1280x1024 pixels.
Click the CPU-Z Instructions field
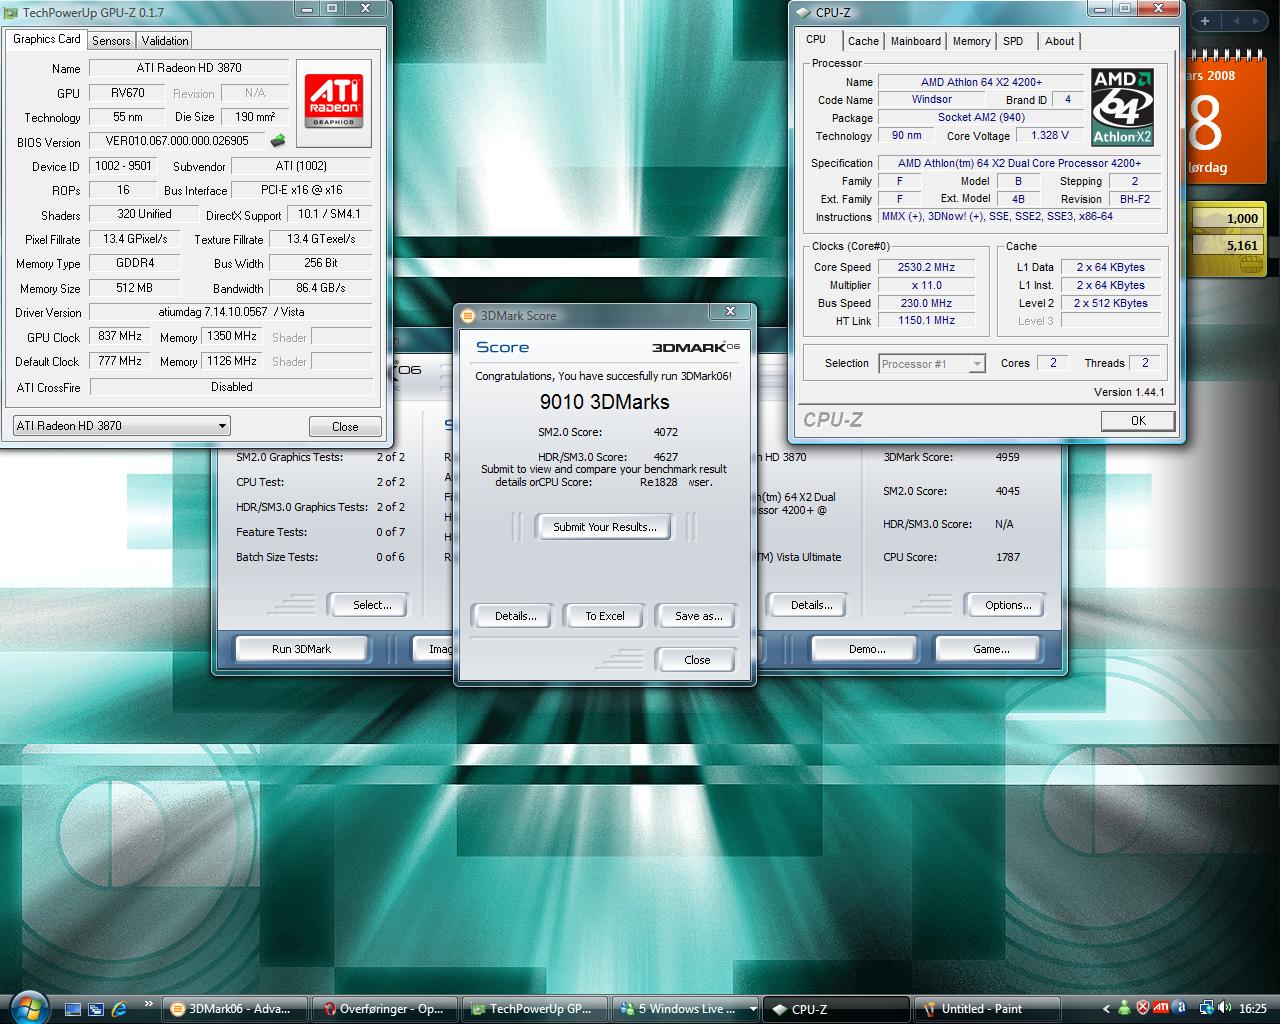[x=1019, y=217]
